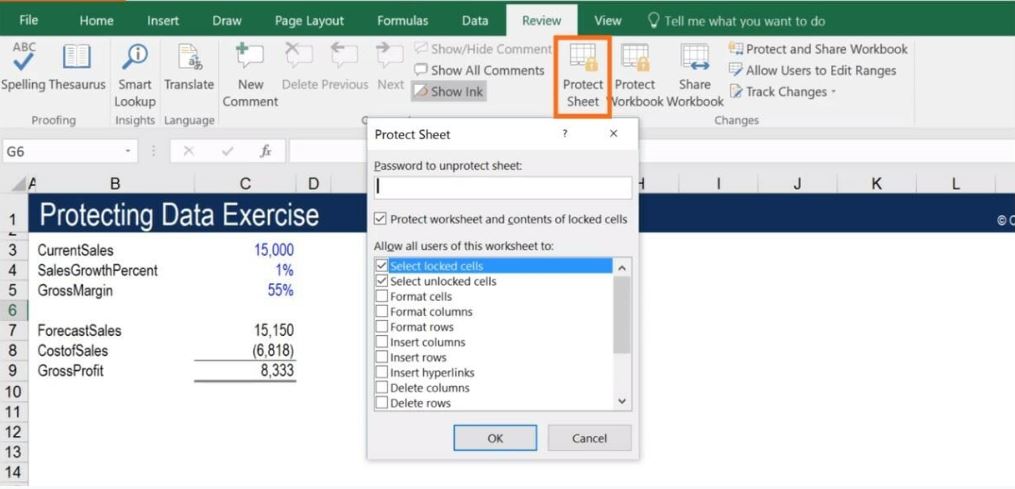Image resolution: width=1015 pixels, height=489 pixels.
Task: Add a New Comment
Action: point(250,75)
